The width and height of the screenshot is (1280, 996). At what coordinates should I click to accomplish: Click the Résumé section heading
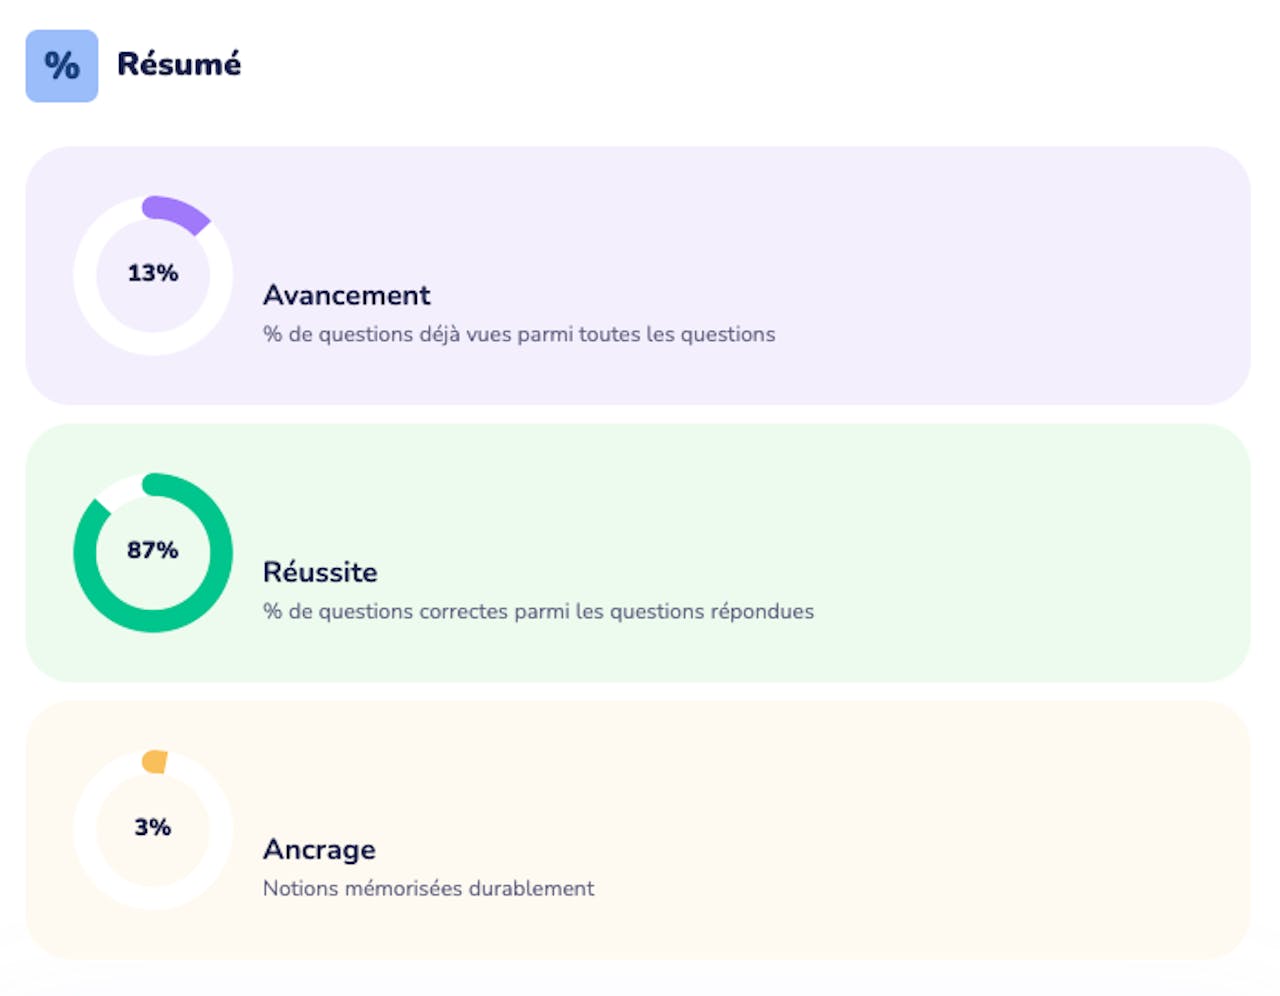179,64
